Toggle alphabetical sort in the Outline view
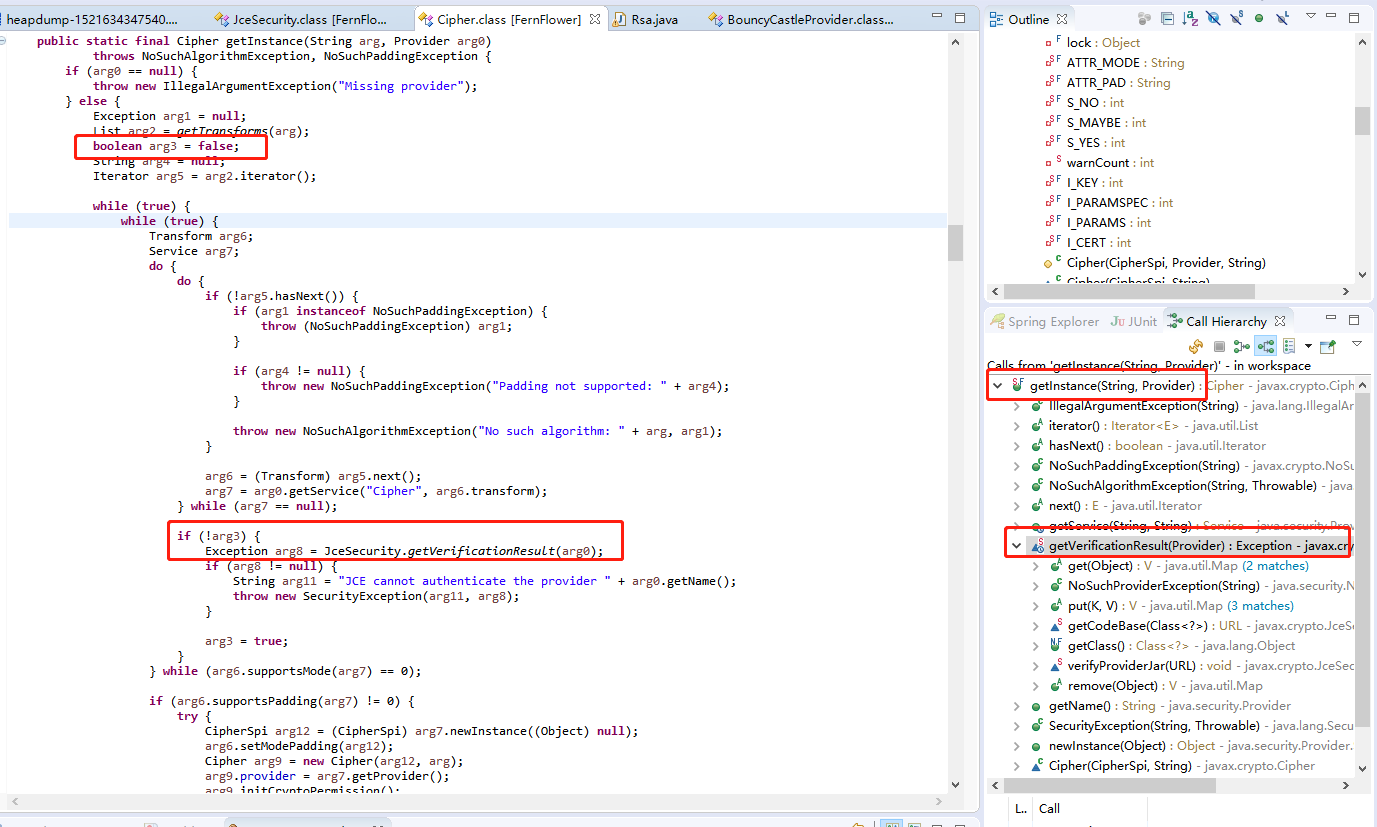Viewport: 1377px width, 827px height. [x=1190, y=18]
